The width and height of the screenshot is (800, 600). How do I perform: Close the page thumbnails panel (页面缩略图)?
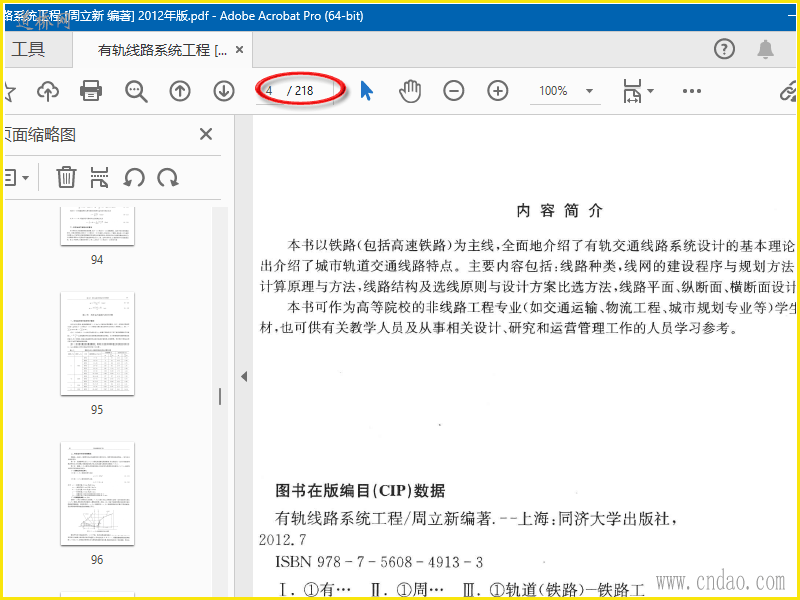[206, 134]
